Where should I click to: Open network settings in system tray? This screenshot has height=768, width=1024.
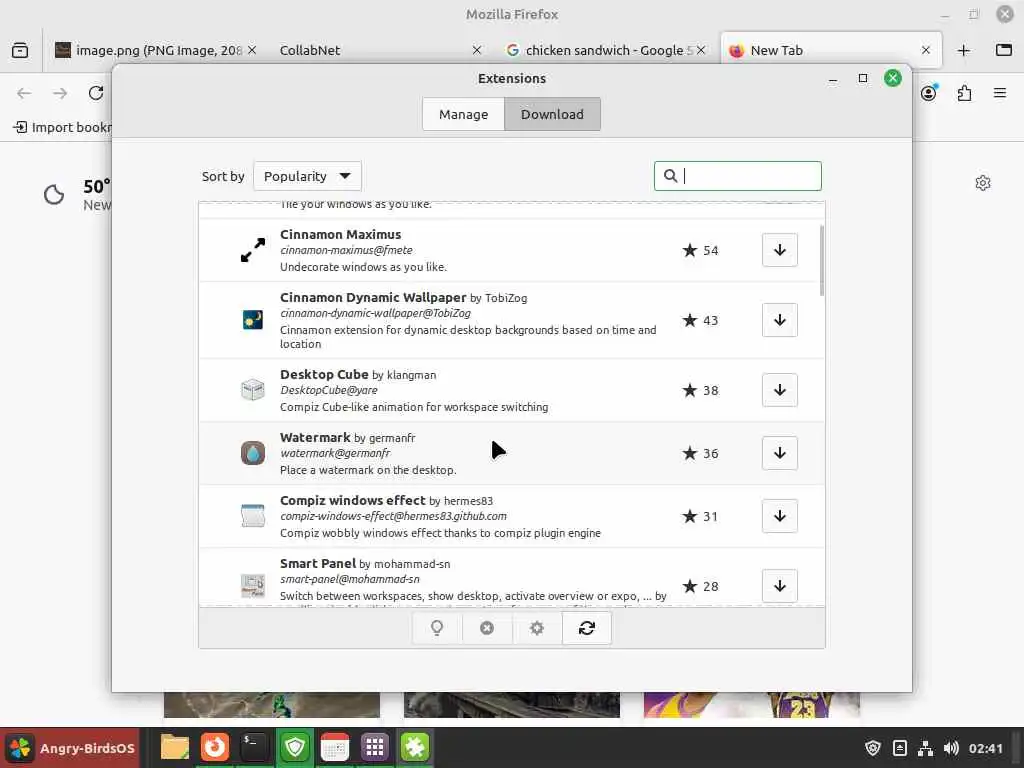pyautogui.click(x=925, y=748)
